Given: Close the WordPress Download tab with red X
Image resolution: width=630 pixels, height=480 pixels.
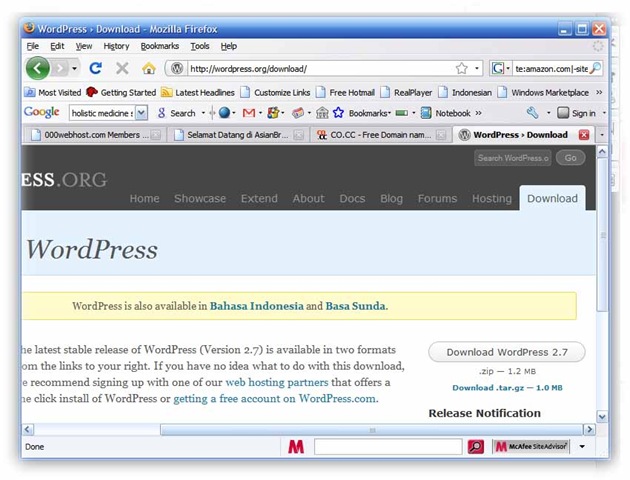Looking at the screenshot, I should coord(584,135).
